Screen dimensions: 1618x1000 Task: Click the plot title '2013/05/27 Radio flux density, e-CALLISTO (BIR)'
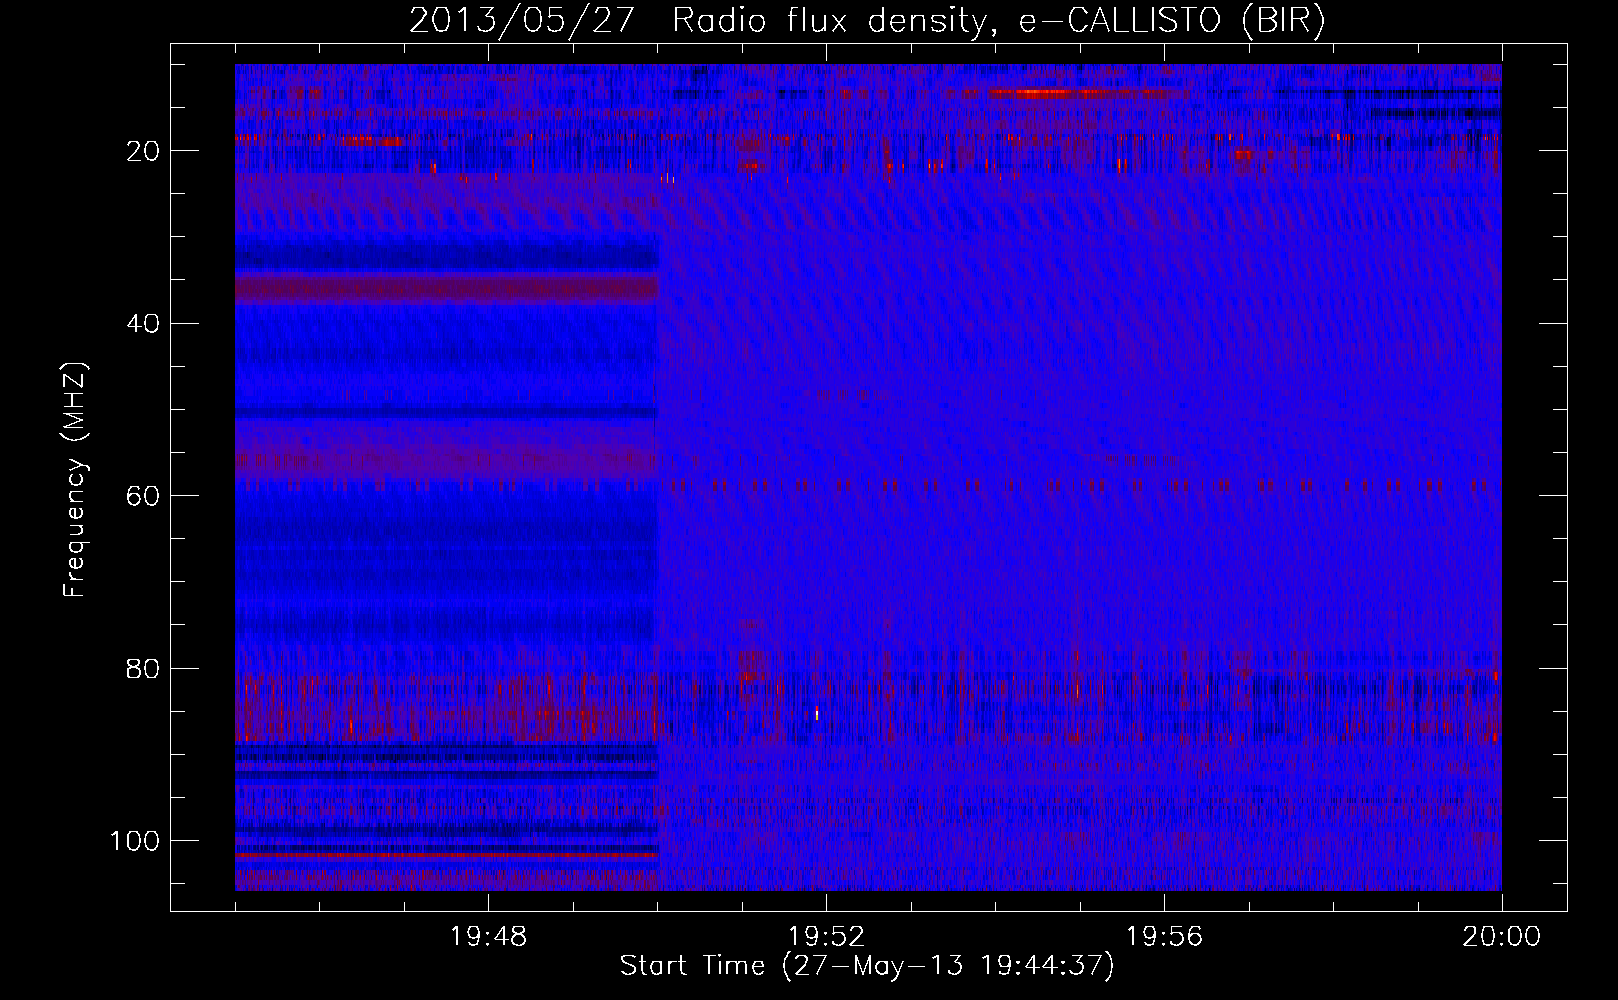tap(867, 20)
